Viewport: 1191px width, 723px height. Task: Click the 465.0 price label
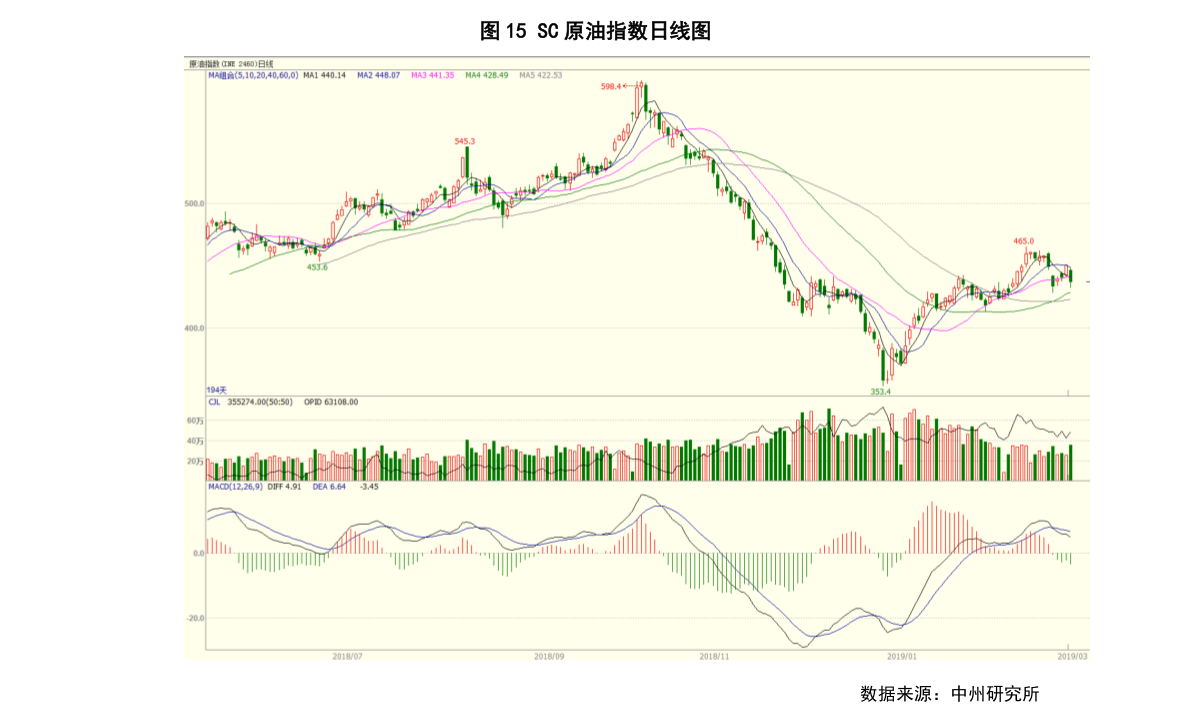click(x=1023, y=241)
